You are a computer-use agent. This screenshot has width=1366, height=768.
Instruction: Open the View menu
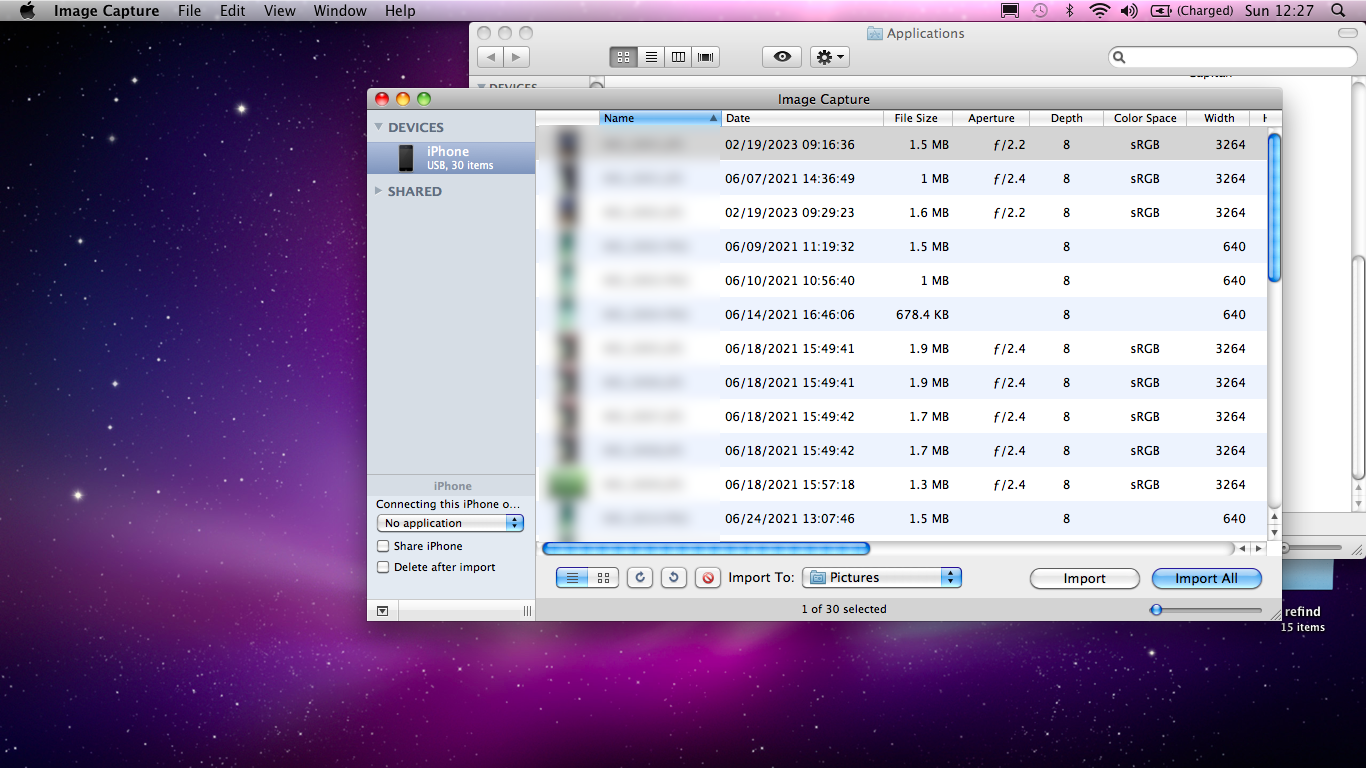coord(280,11)
